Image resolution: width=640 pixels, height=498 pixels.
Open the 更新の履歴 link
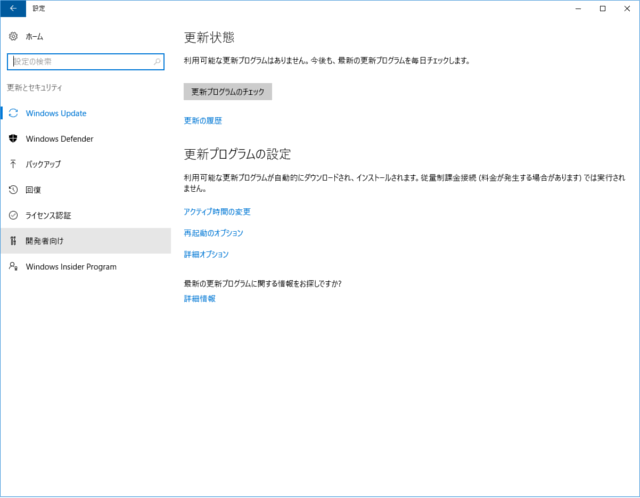pyautogui.click(x=203, y=120)
